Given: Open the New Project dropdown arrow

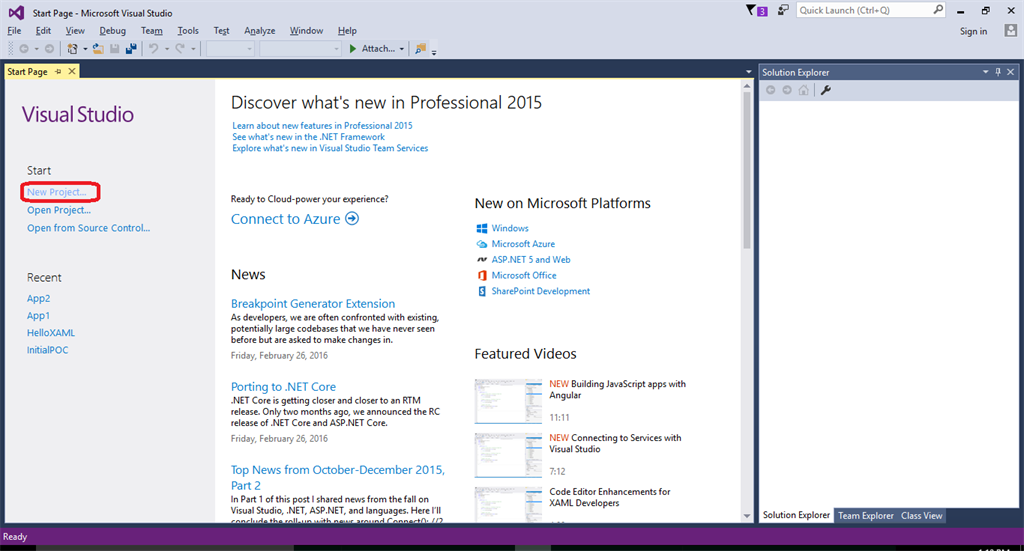Looking at the screenshot, I should [x=85, y=49].
